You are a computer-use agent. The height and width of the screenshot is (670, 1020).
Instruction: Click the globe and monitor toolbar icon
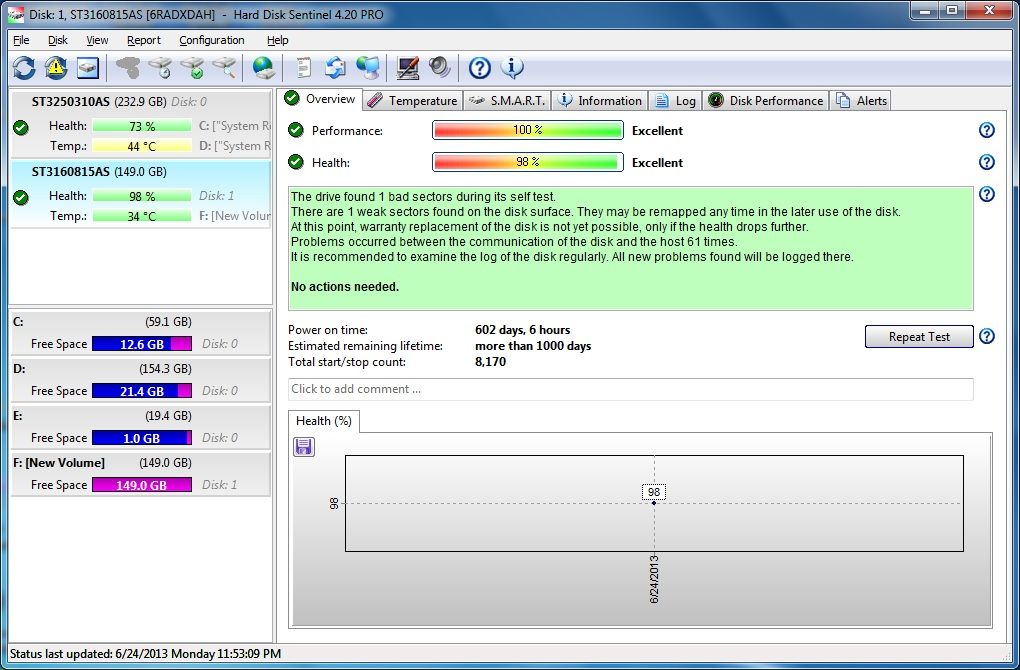point(368,68)
